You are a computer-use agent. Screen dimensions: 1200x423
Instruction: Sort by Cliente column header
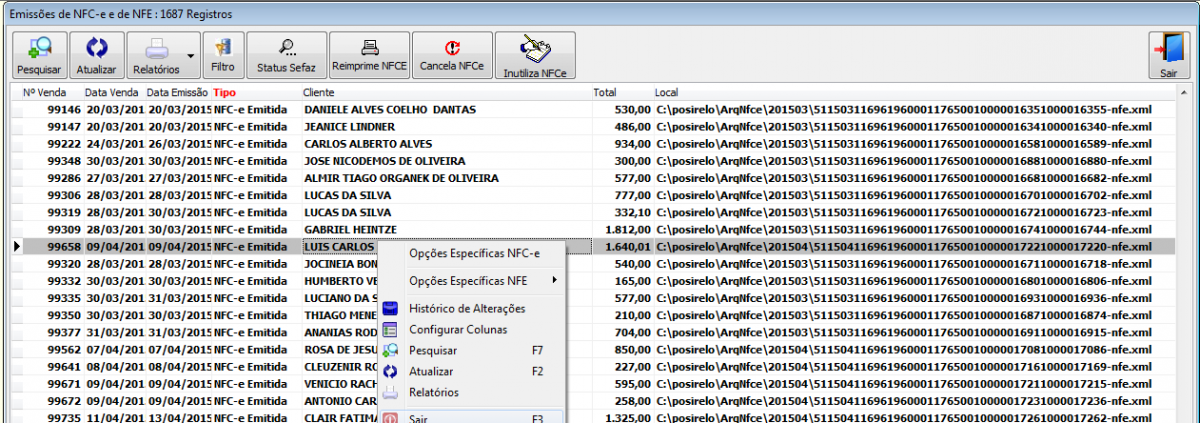pos(319,92)
